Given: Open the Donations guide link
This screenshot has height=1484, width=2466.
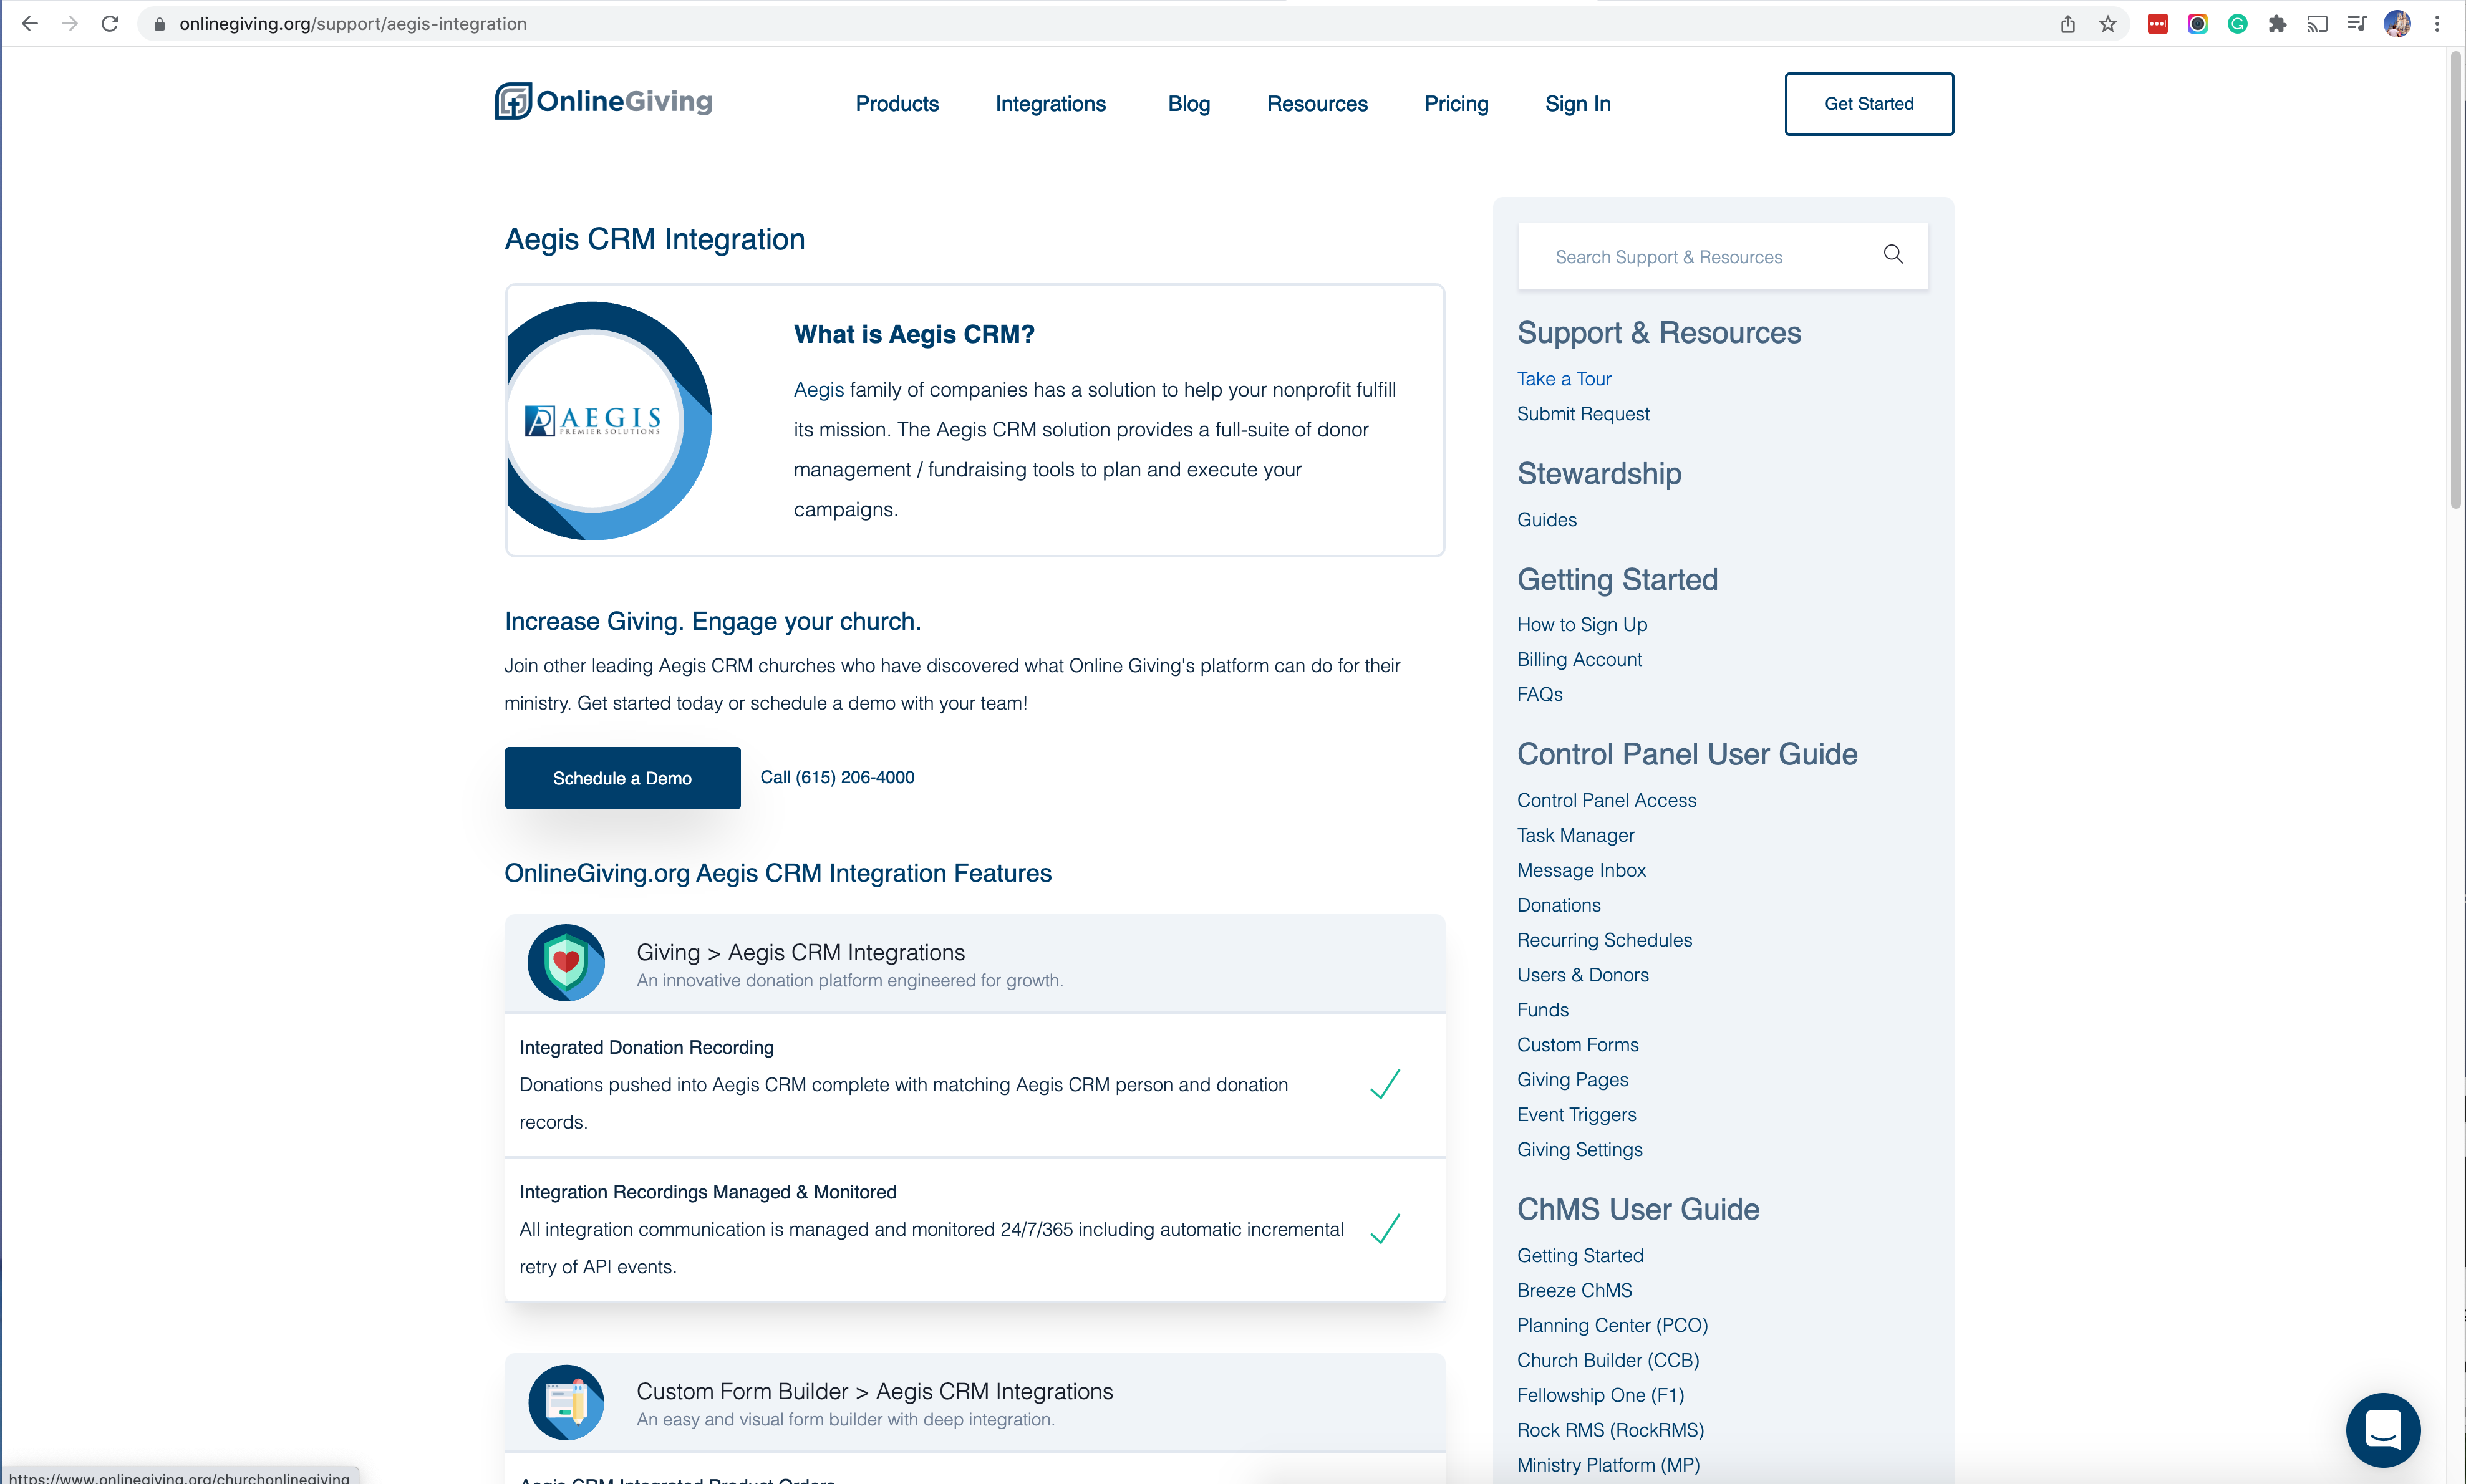Looking at the screenshot, I should coord(1558,906).
